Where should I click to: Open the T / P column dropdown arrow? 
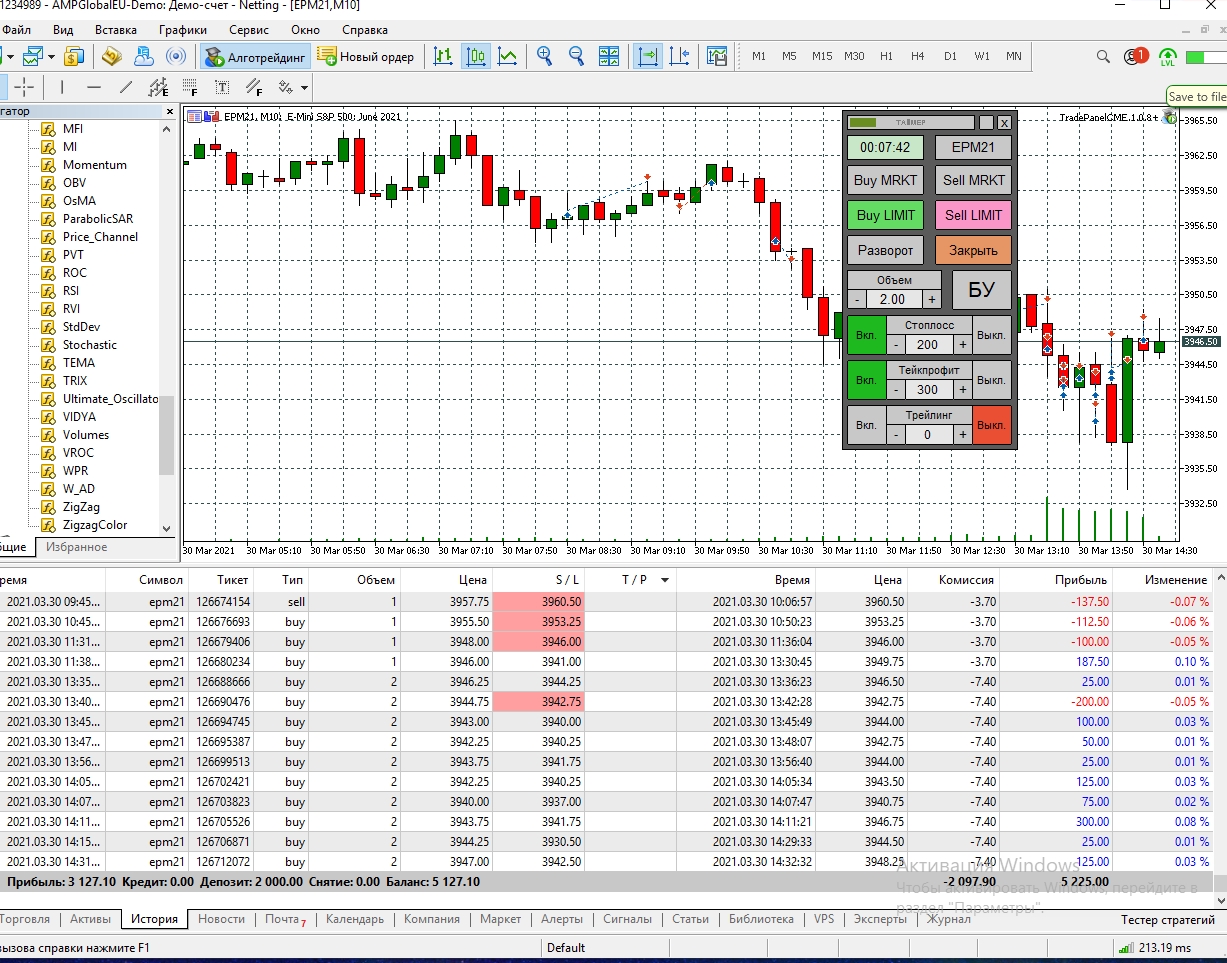[665, 580]
